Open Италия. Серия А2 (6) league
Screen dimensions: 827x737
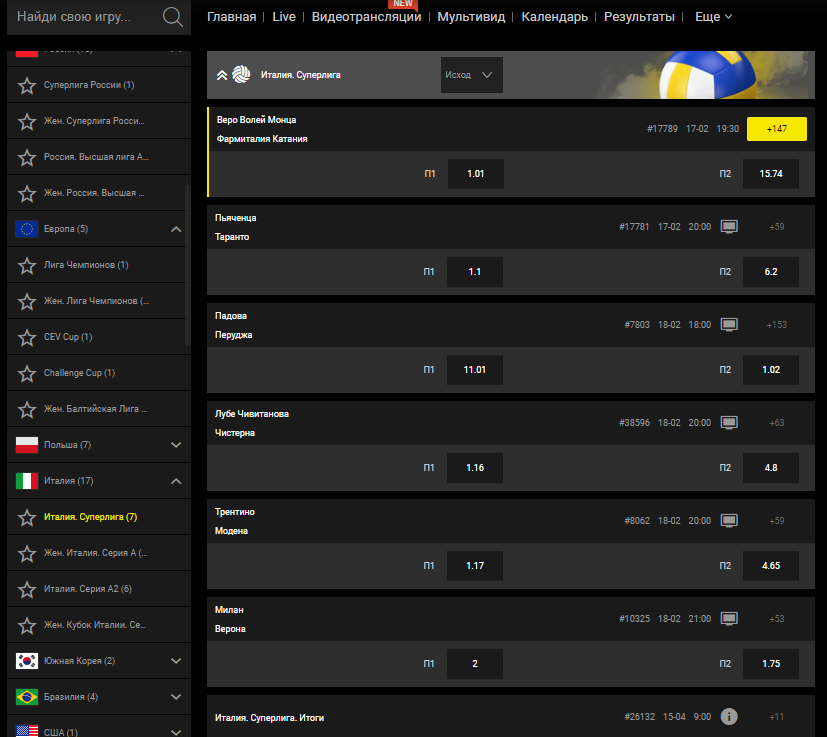(88, 589)
